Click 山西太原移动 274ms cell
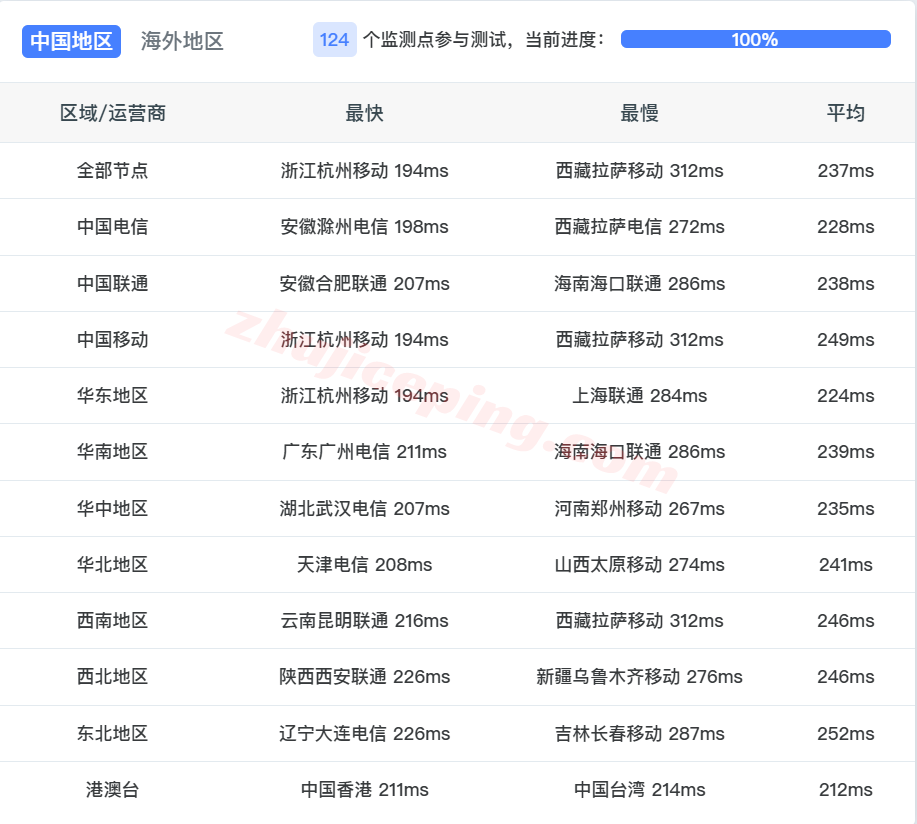Image resolution: width=917 pixels, height=824 pixels. click(x=639, y=565)
